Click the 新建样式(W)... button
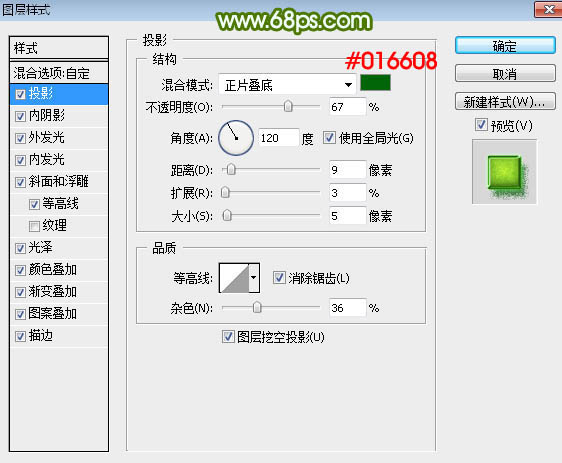 505,101
